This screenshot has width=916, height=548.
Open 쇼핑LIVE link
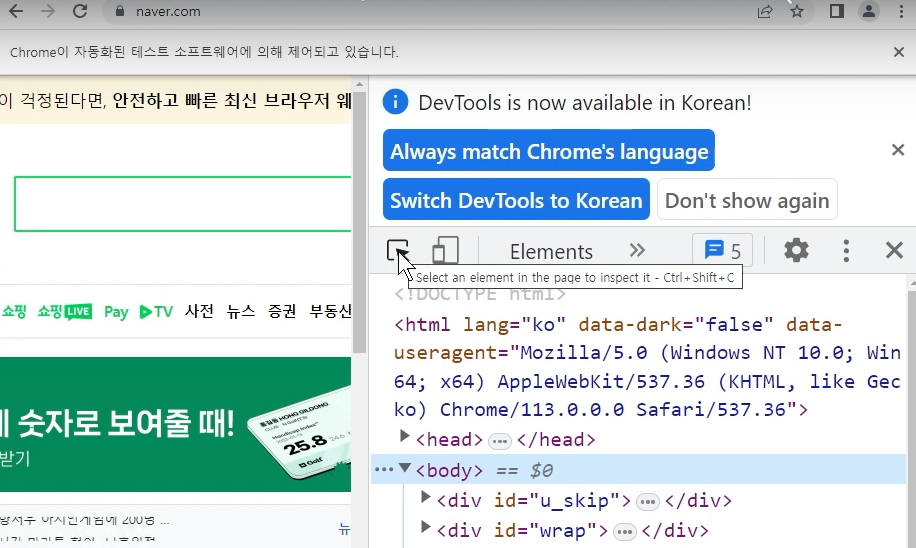coord(64,311)
